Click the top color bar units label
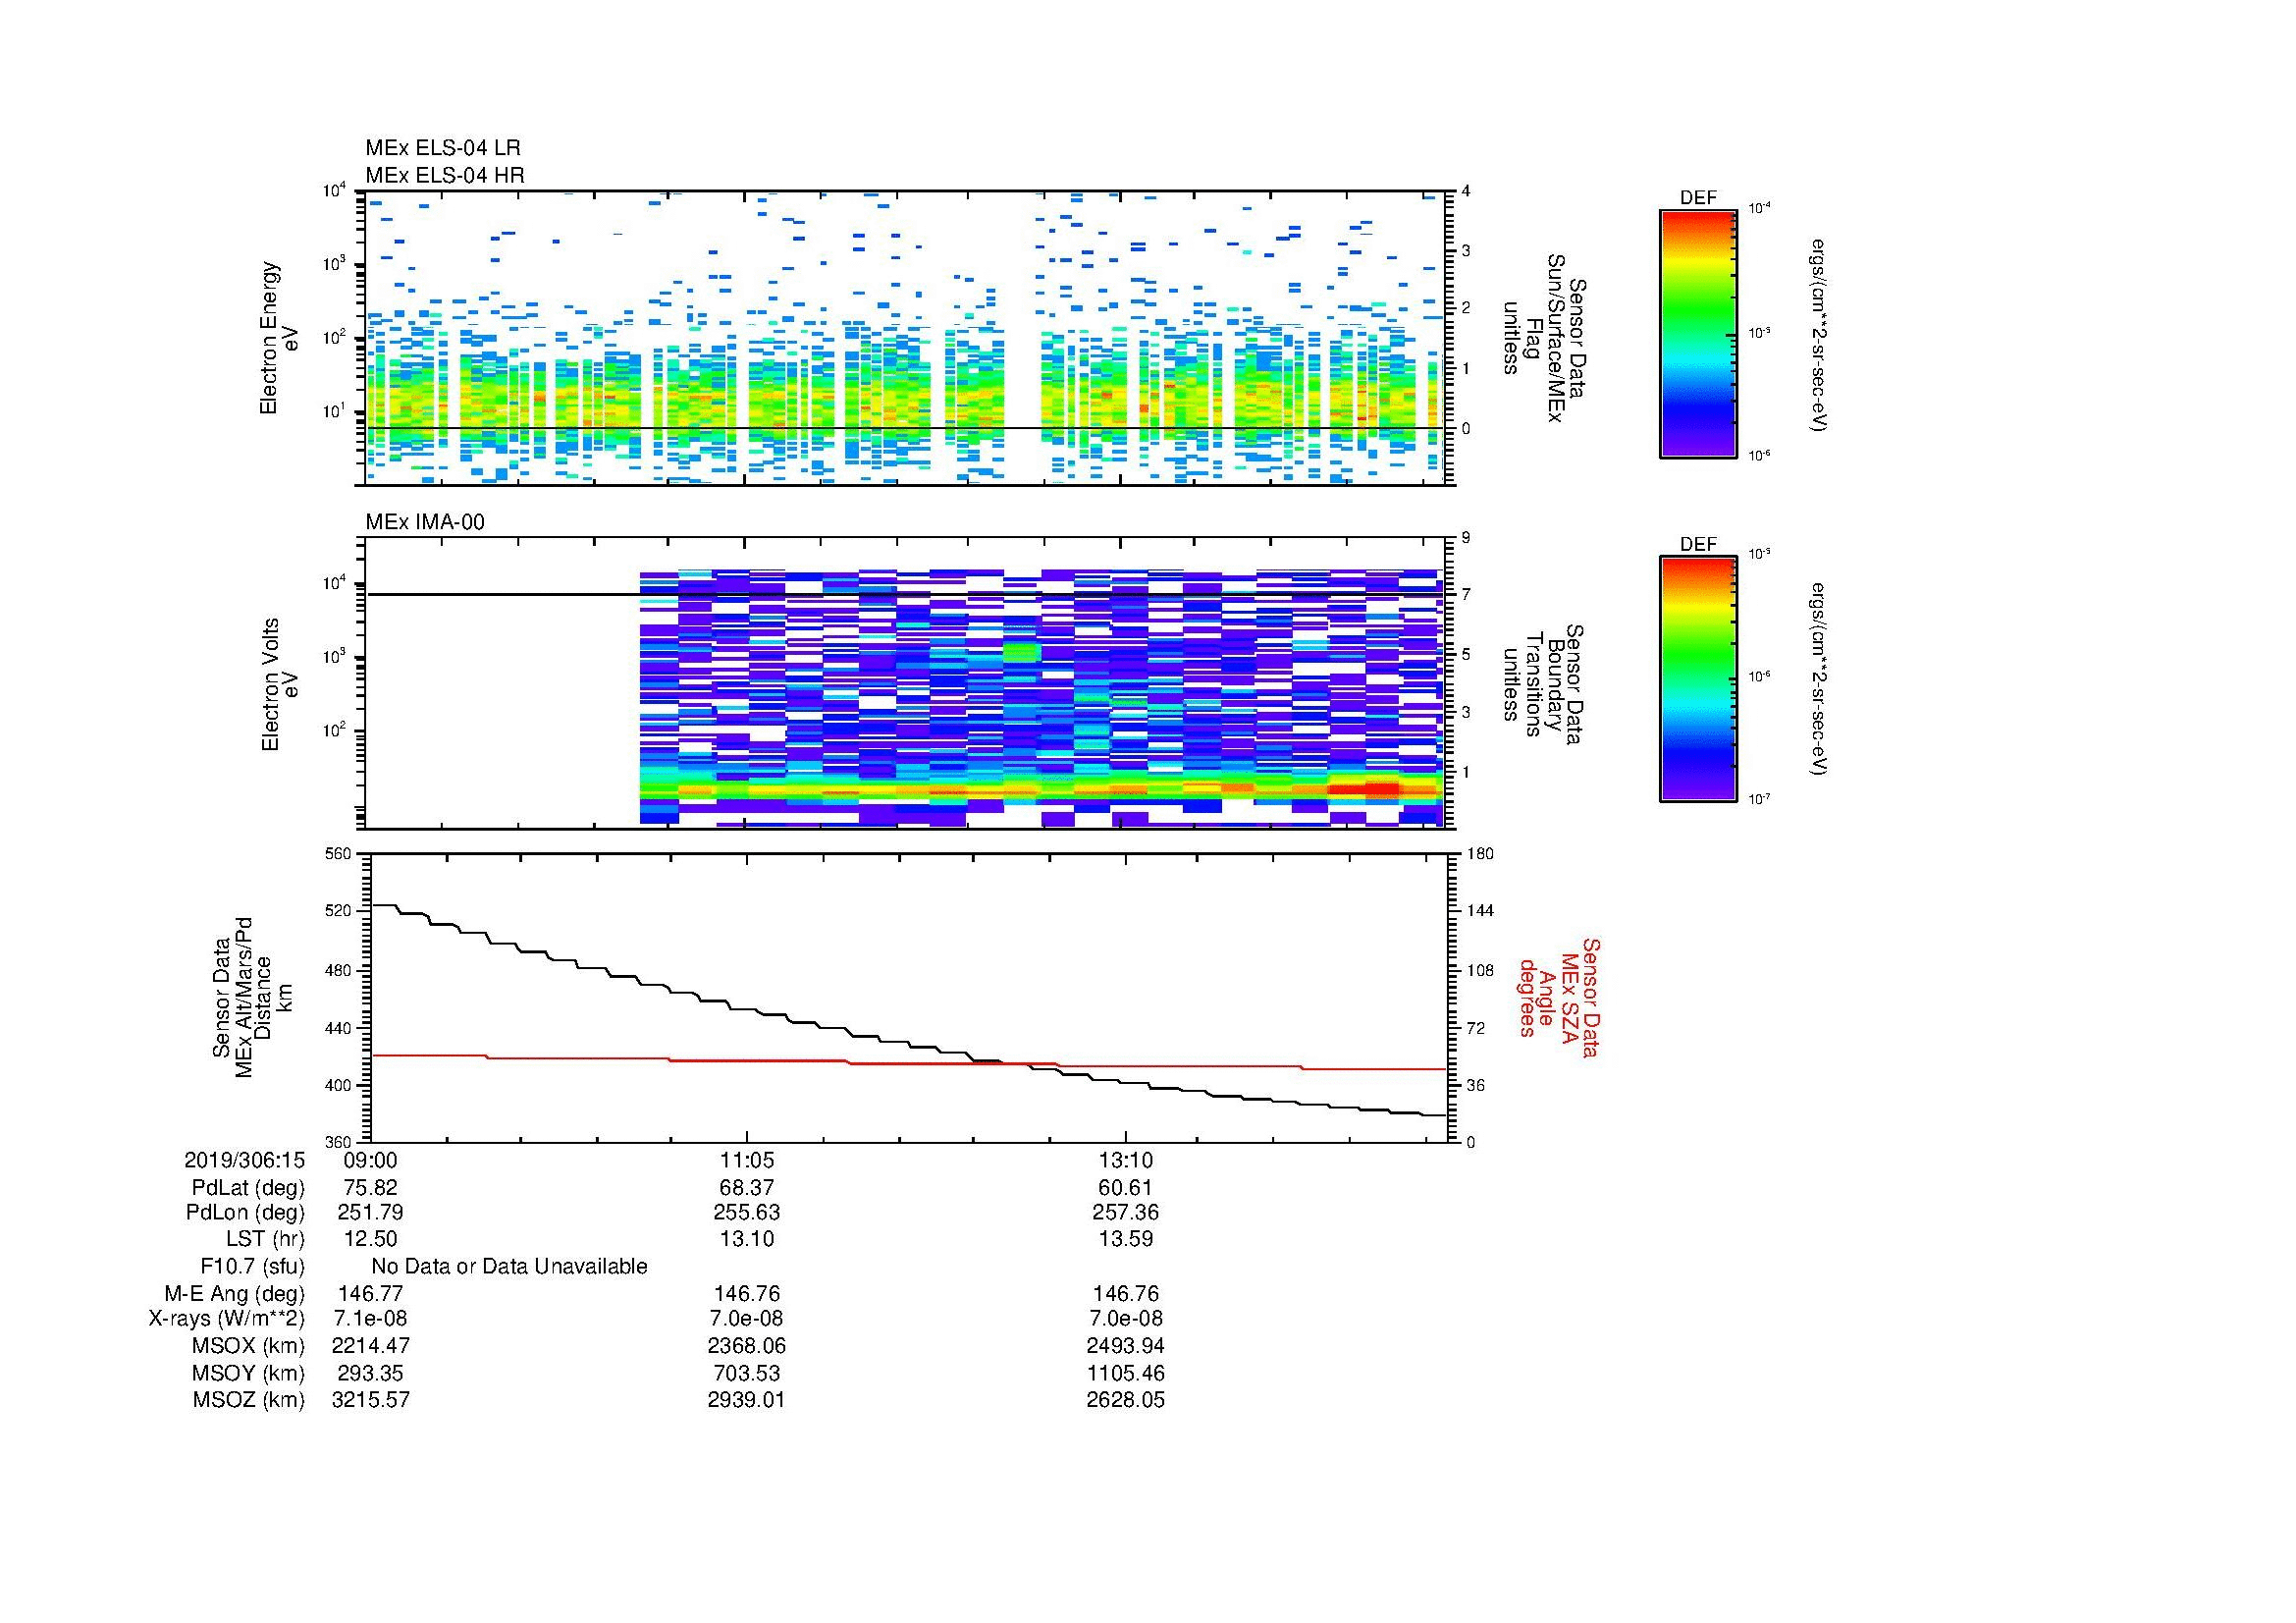 coord(1818,335)
